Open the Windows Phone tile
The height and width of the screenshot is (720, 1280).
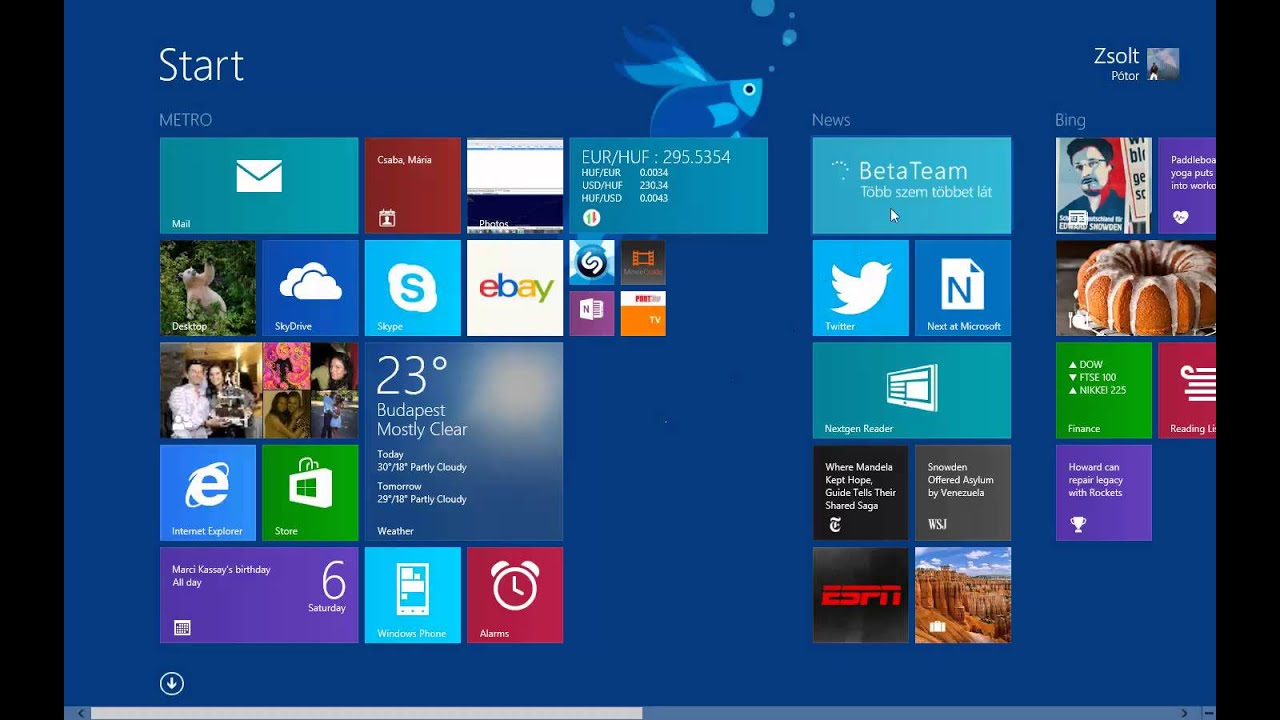coord(412,595)
